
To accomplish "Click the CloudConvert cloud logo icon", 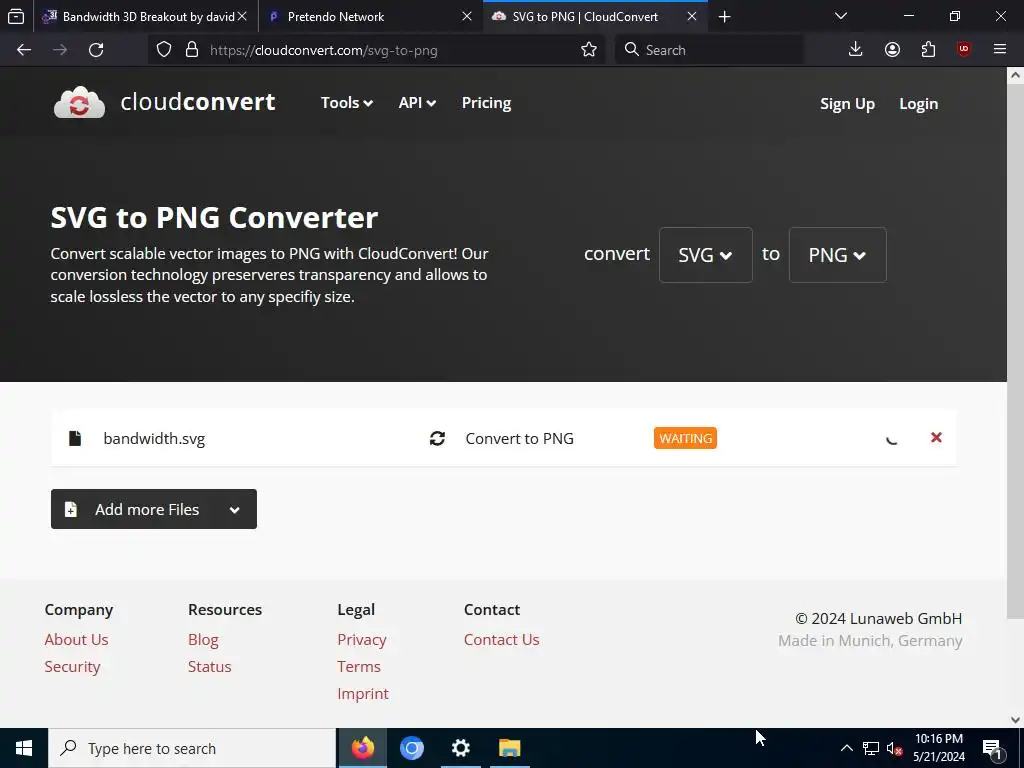I will tap(79, 103).
